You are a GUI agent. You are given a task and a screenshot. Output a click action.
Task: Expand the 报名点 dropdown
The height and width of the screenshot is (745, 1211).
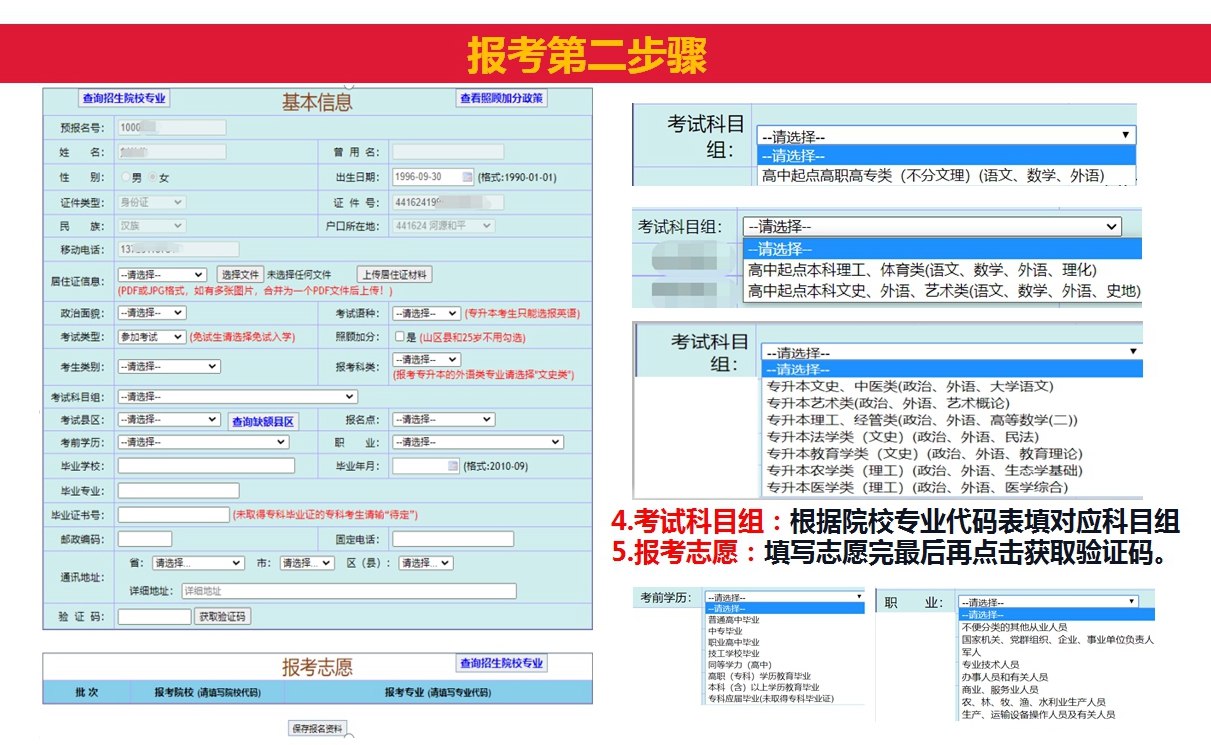click(443, 420)
